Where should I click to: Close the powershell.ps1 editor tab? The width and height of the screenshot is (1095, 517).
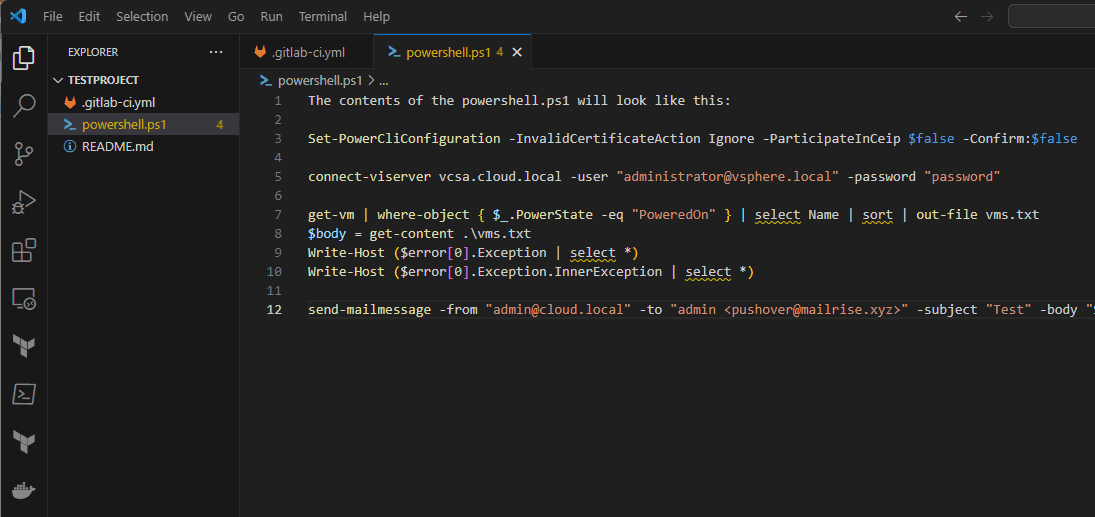[x=517, y=52]
